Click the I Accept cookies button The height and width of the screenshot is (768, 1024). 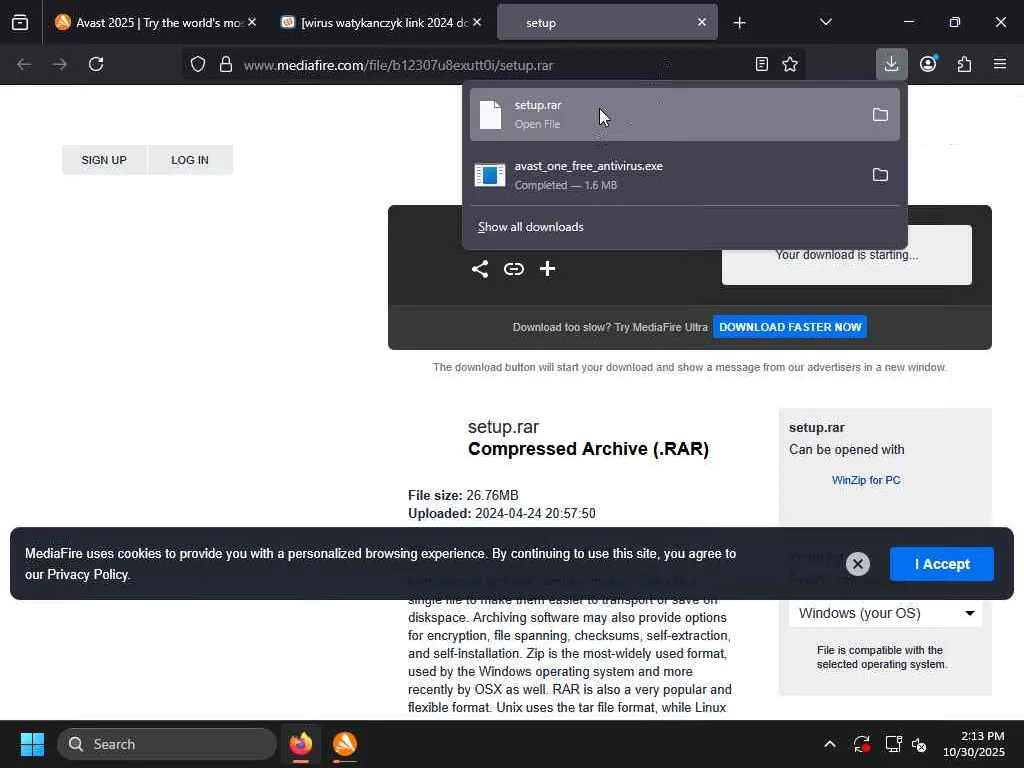[x=942, y=564]
